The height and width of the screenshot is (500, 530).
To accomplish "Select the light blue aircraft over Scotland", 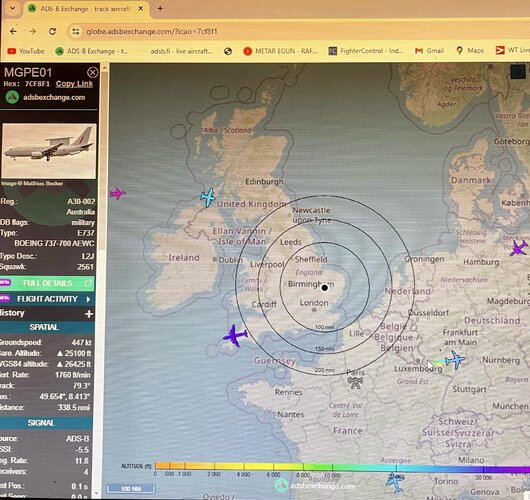I will pyautogui.click(x=208, y=197).
